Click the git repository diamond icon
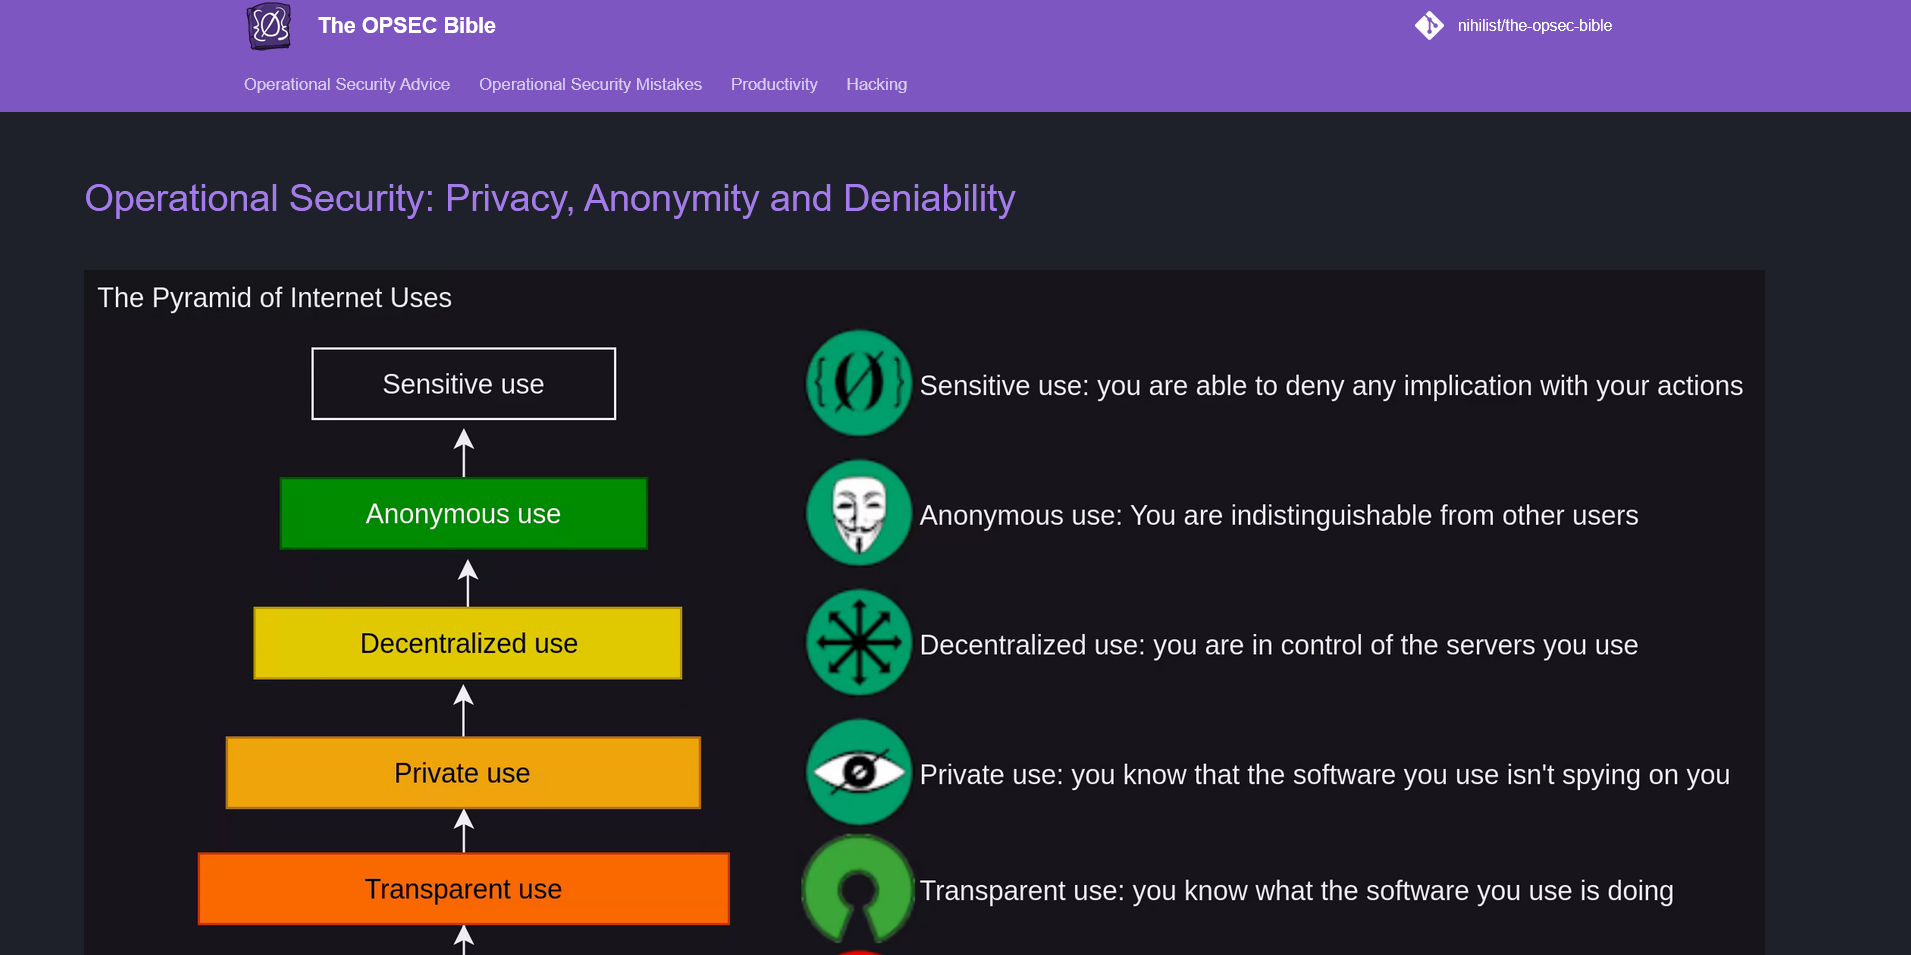Screen dimensions: 1911x955 click(1429, 26)
